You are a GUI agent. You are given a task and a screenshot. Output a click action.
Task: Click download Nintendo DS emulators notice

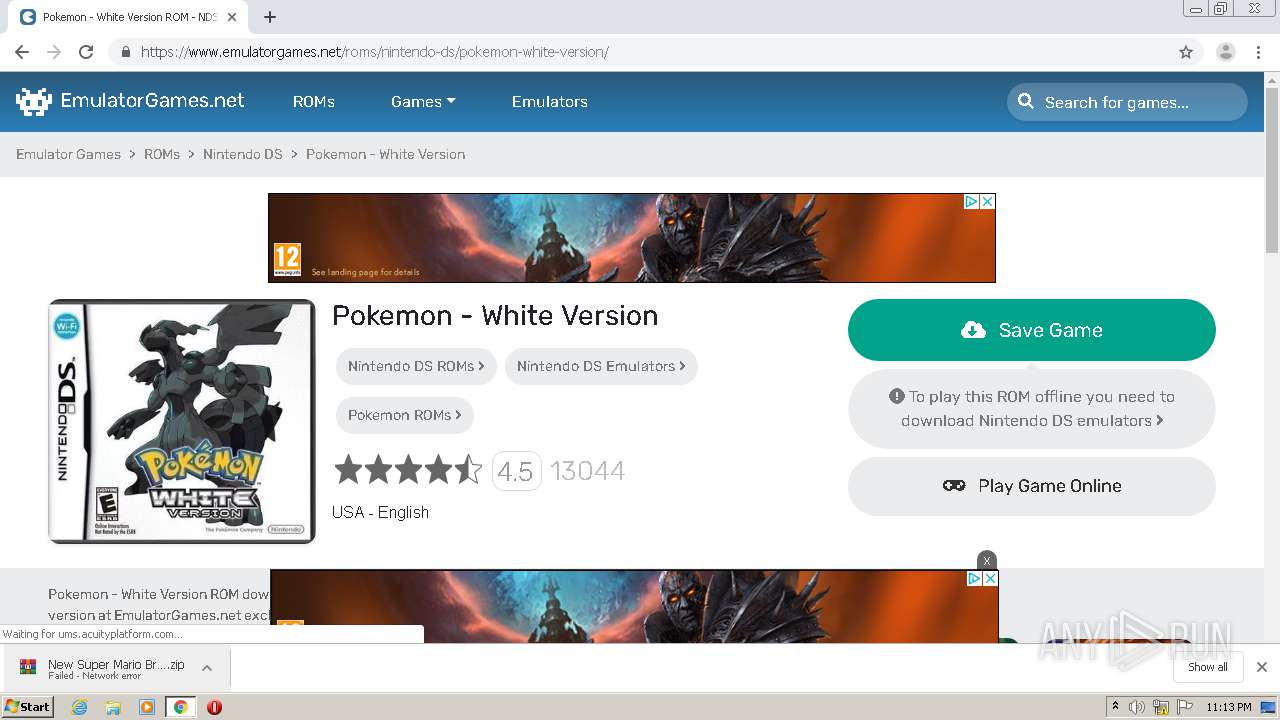pos(1032,409)
